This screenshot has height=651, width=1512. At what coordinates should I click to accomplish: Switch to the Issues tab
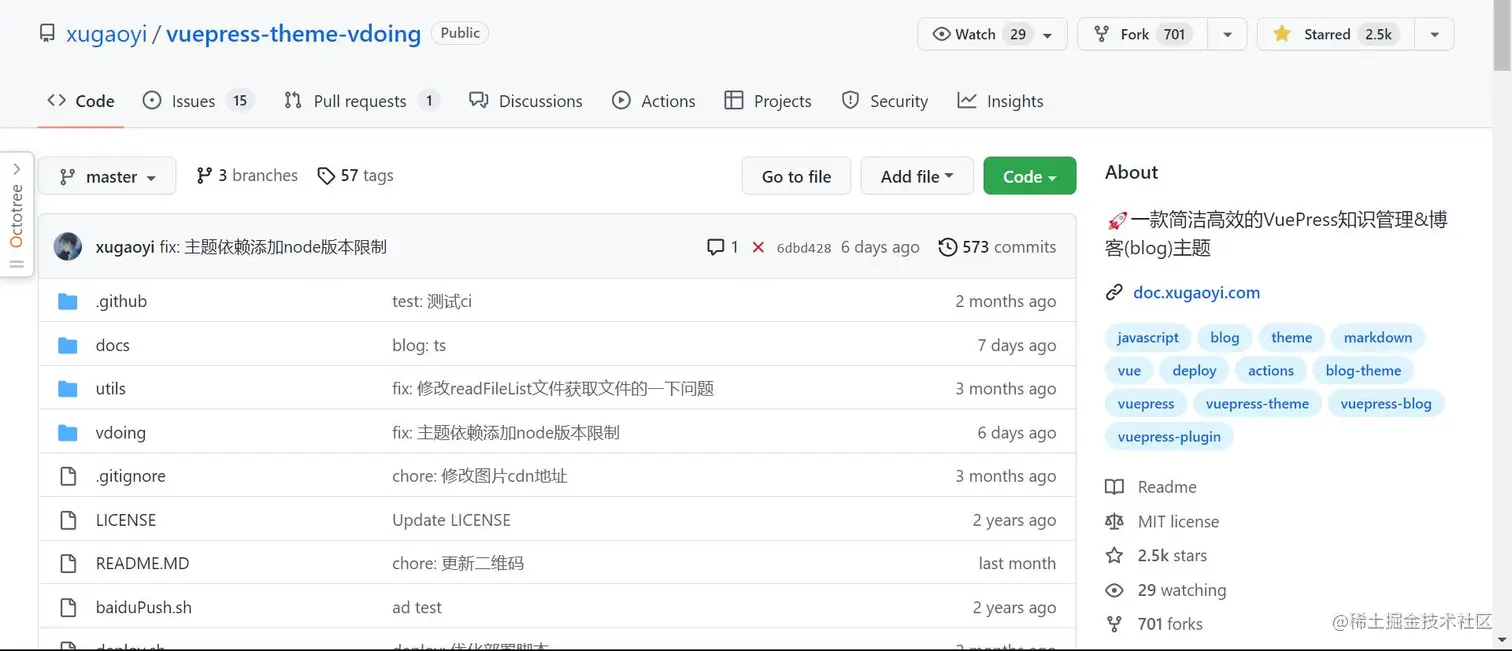point(198,101)
